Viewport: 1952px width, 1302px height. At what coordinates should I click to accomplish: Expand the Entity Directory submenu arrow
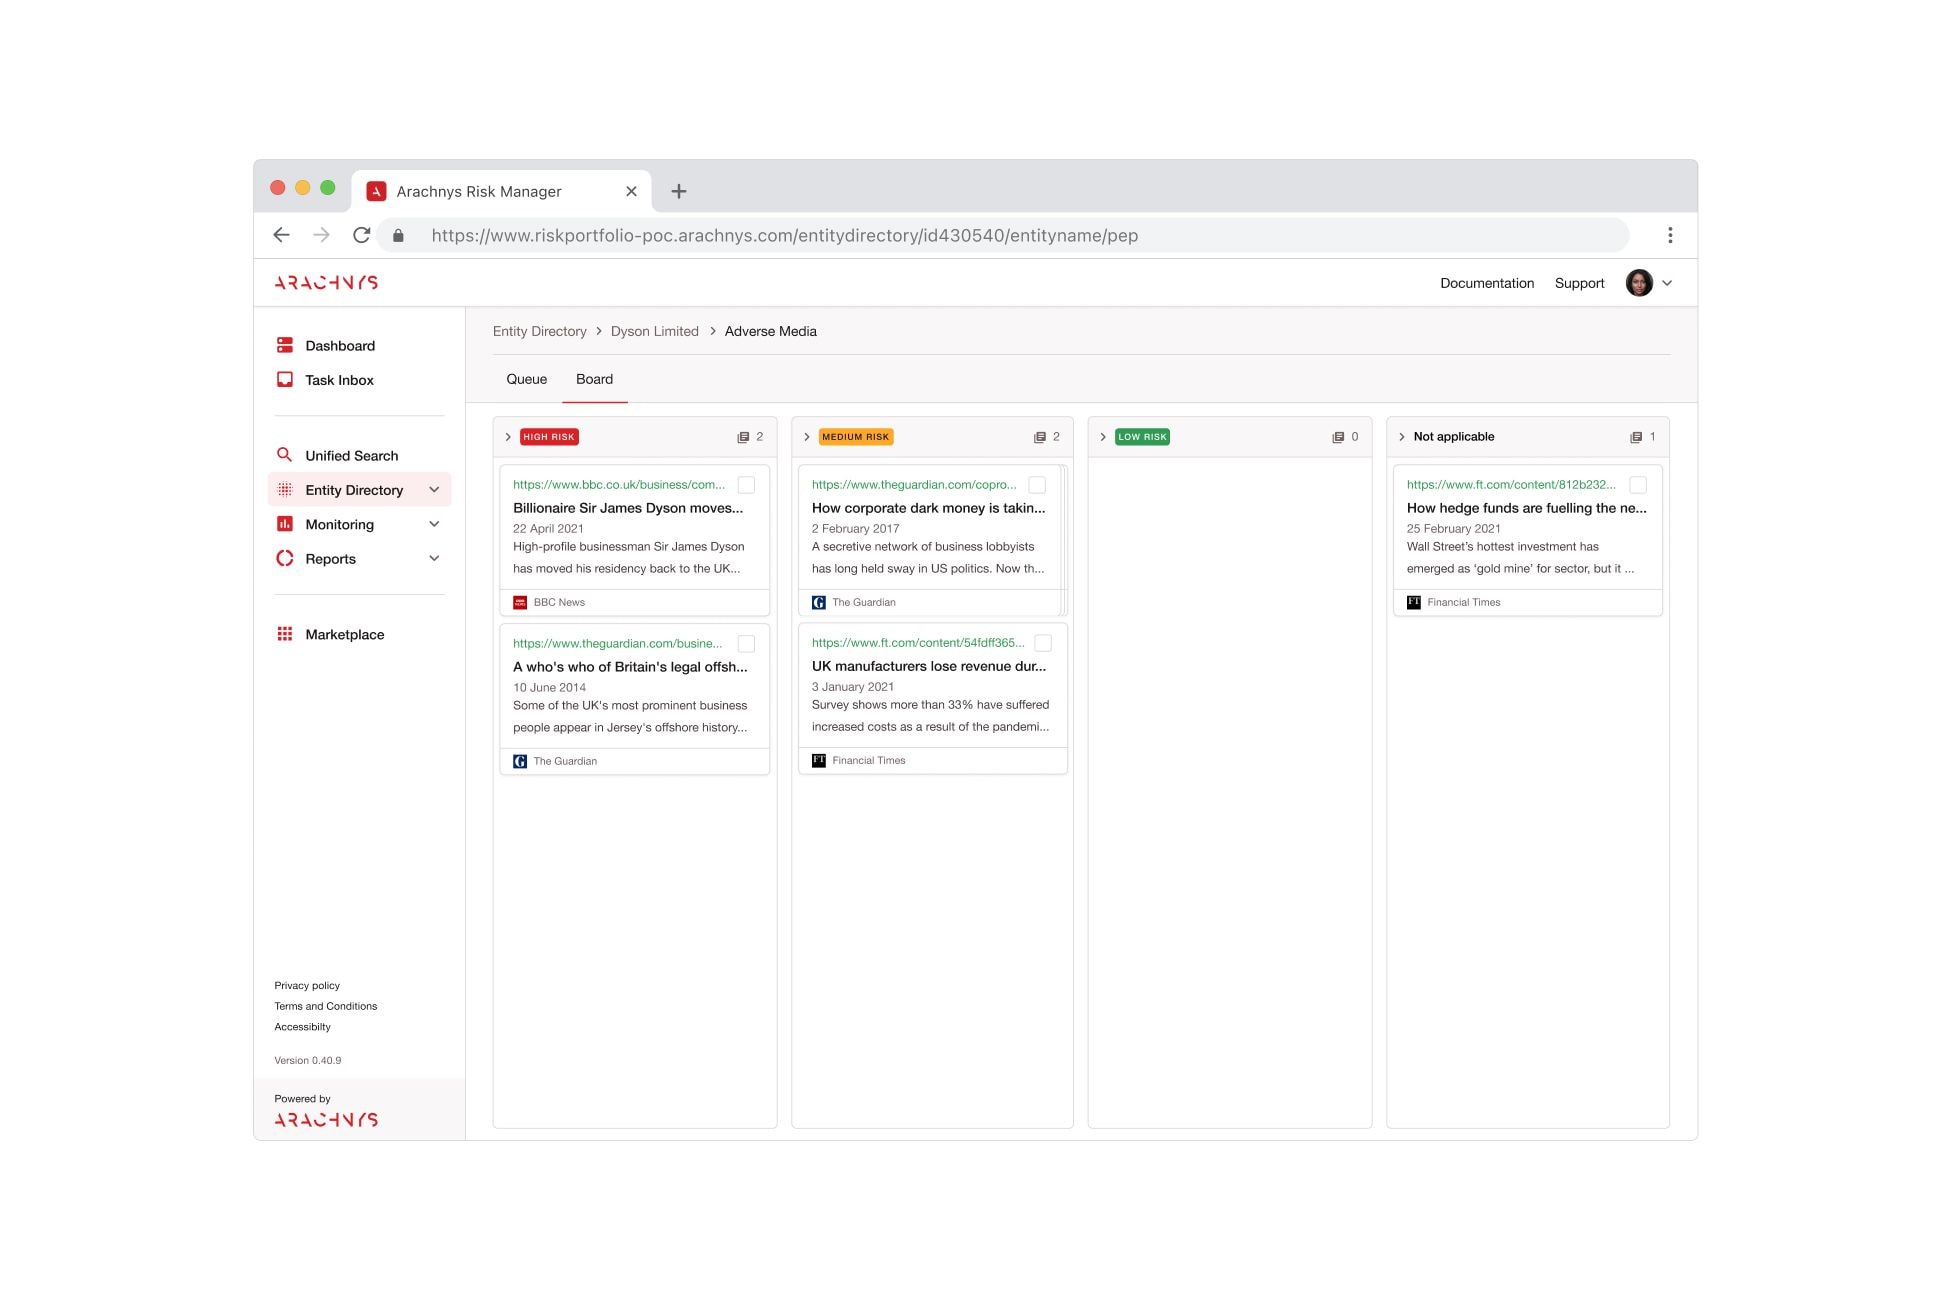pyautogui.click(x=434, y=490)
